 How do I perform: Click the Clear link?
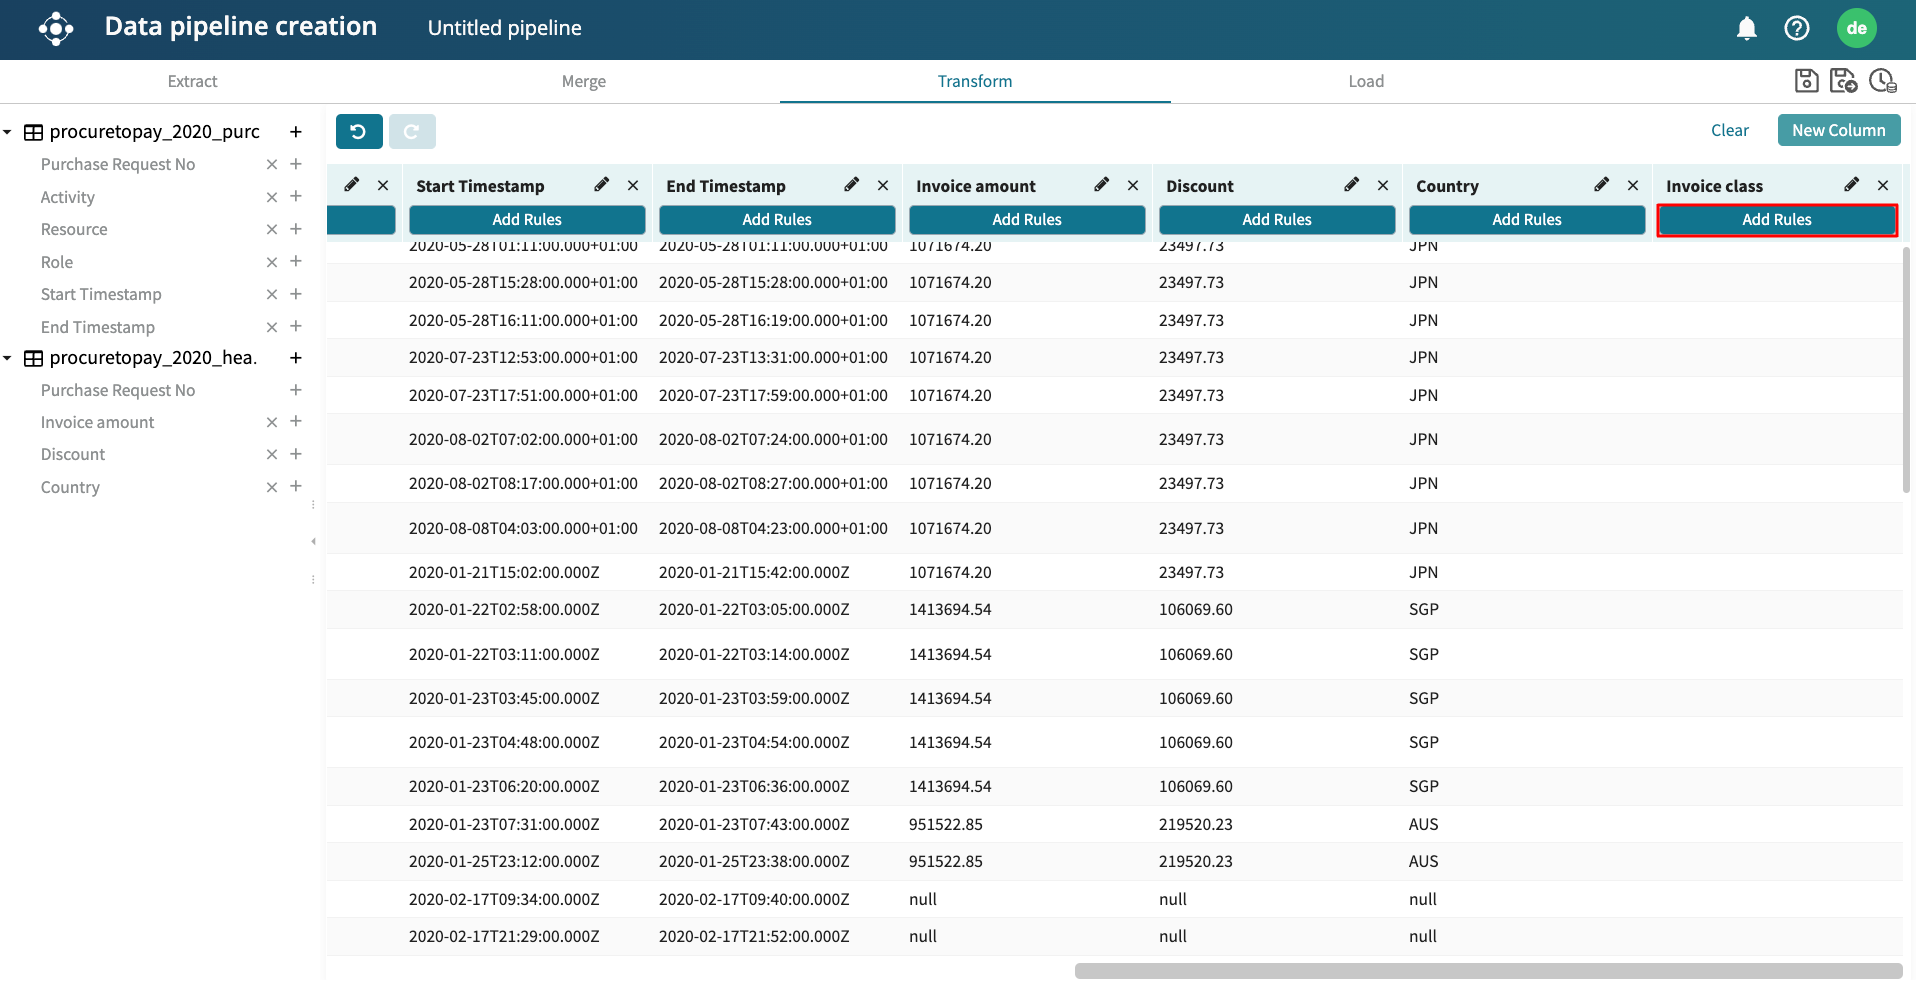(x=1729, y=130)
